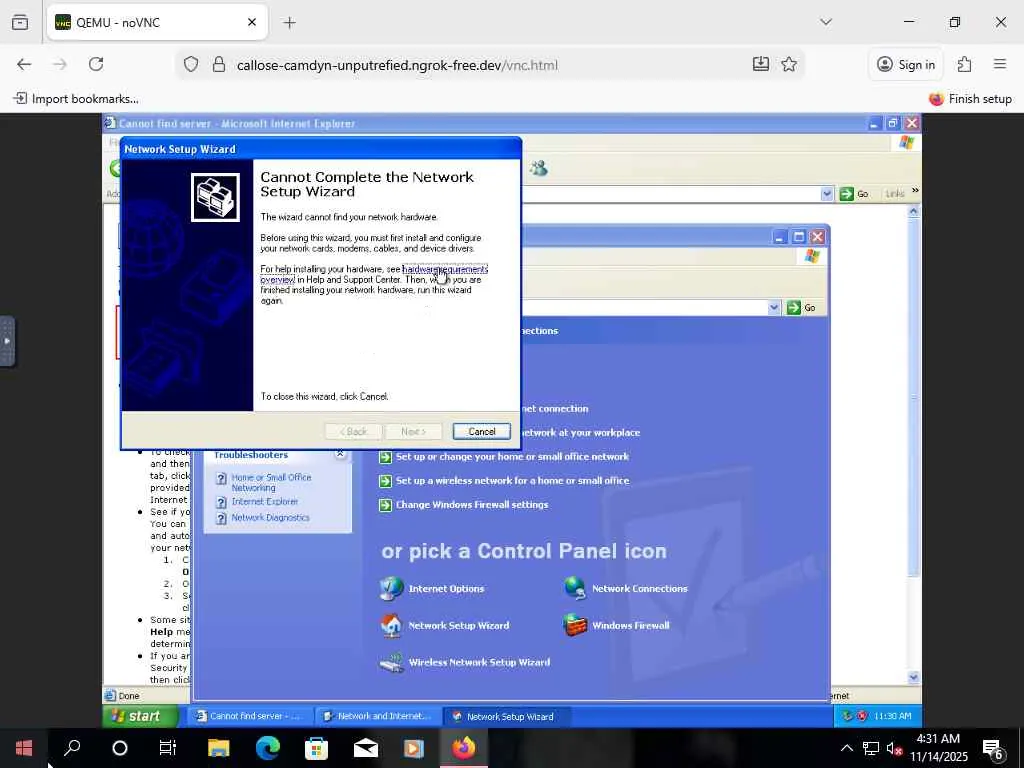Click Go button in Control Panel address bar
This screenshot has height=768, width=1024.
(802, 308)
